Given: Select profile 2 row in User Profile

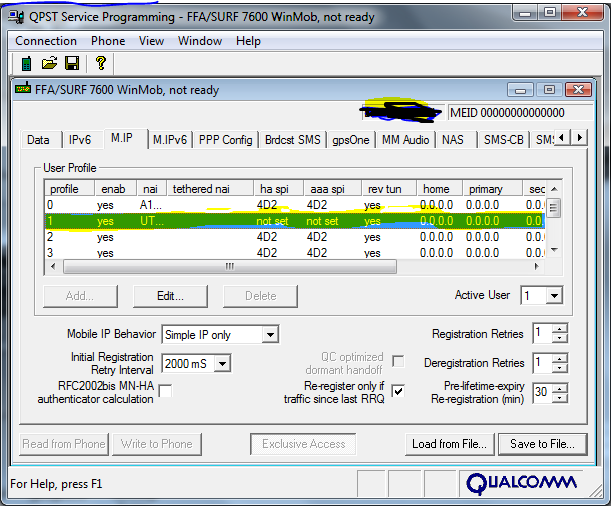Looking at the screenshot, I should click(295, 237).
